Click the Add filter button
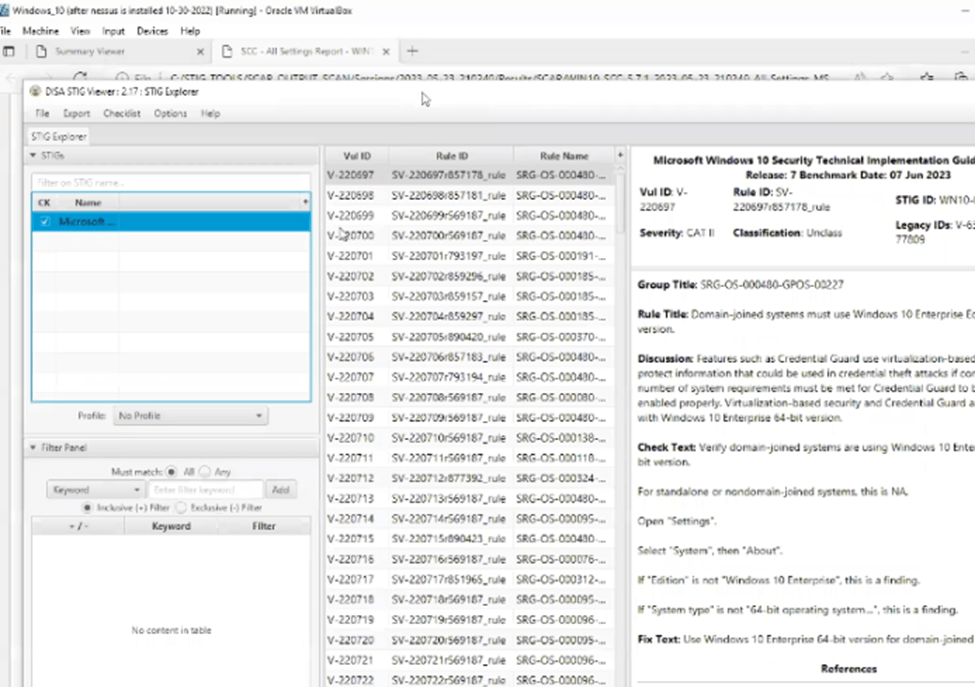This screenshot has width=975, height=687. point(280,490)
